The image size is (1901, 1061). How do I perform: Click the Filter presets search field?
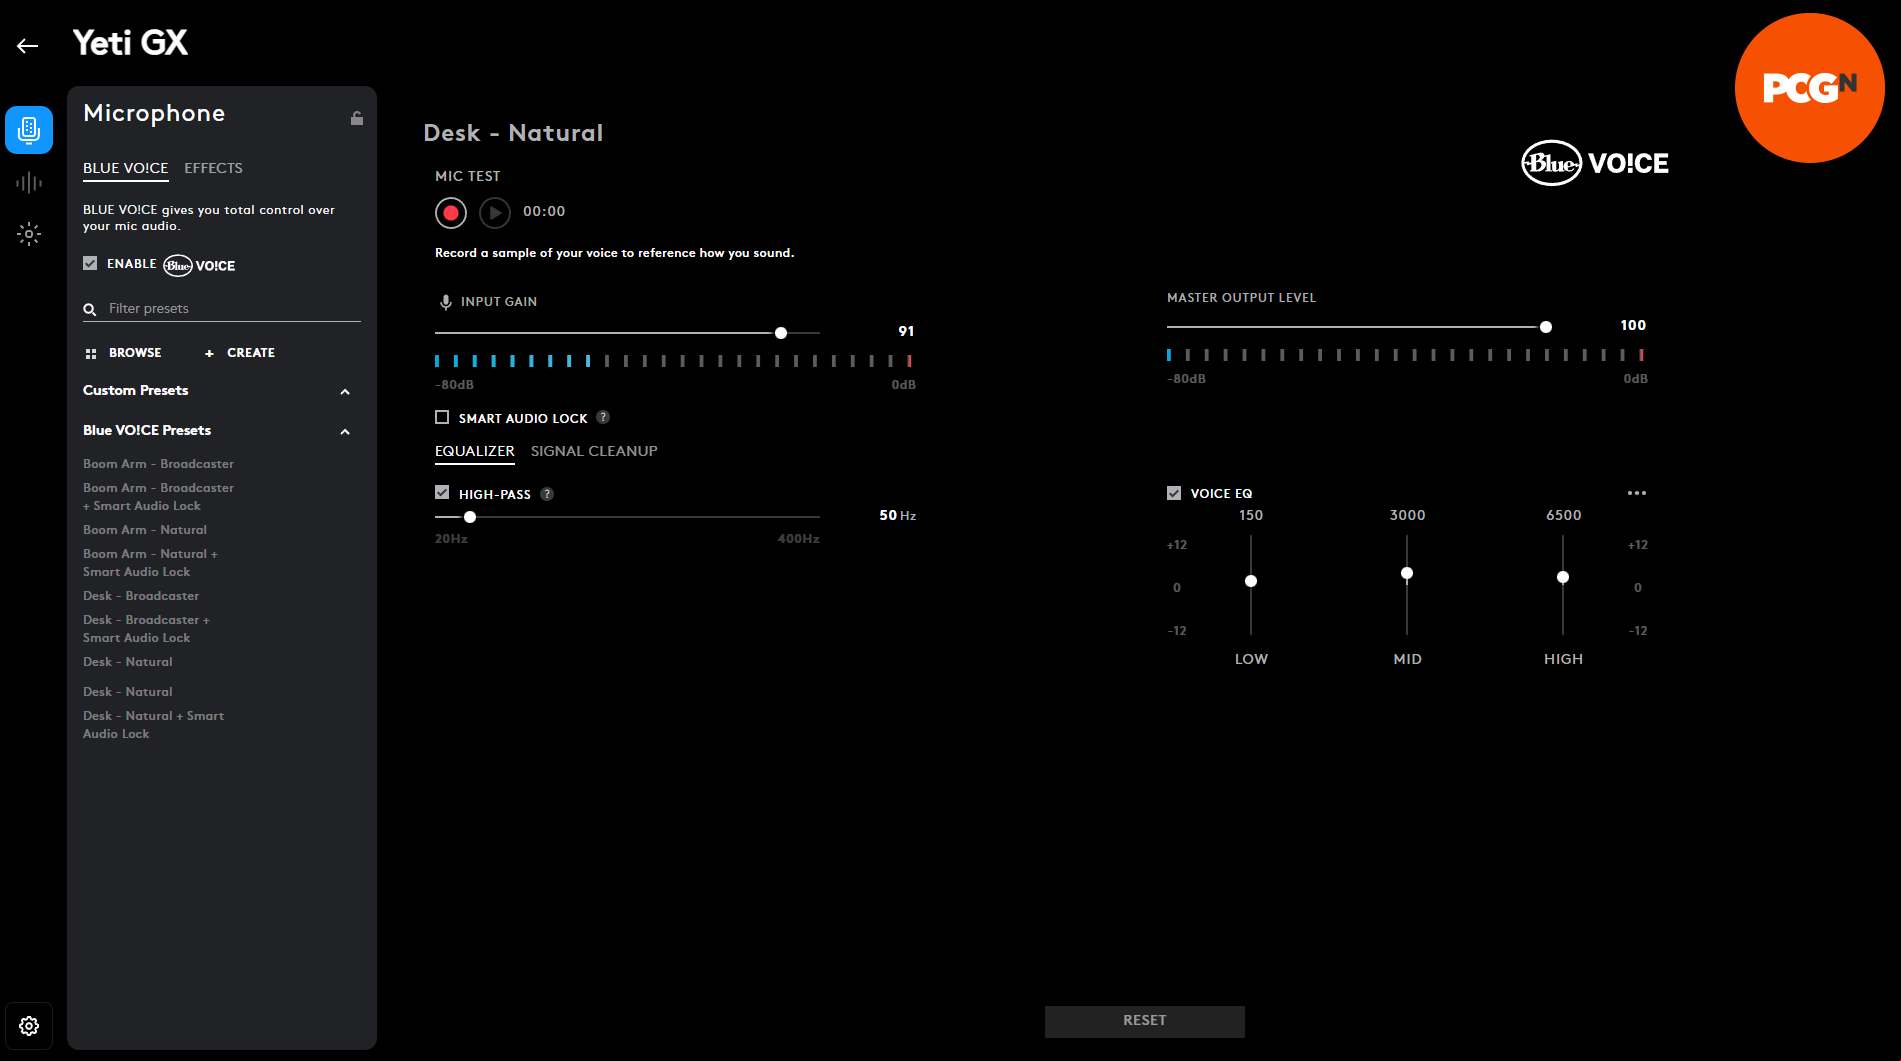(x=222, y=309)
